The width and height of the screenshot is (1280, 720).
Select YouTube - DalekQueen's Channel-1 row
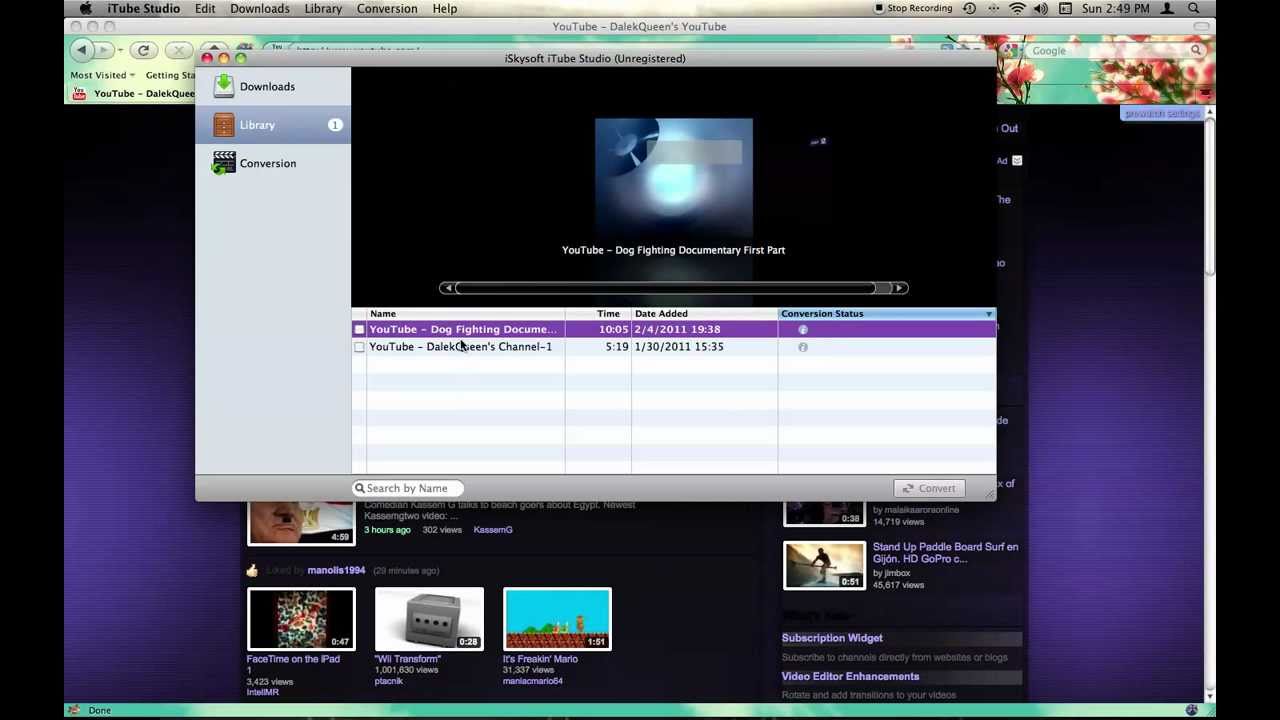pos(673,347)
